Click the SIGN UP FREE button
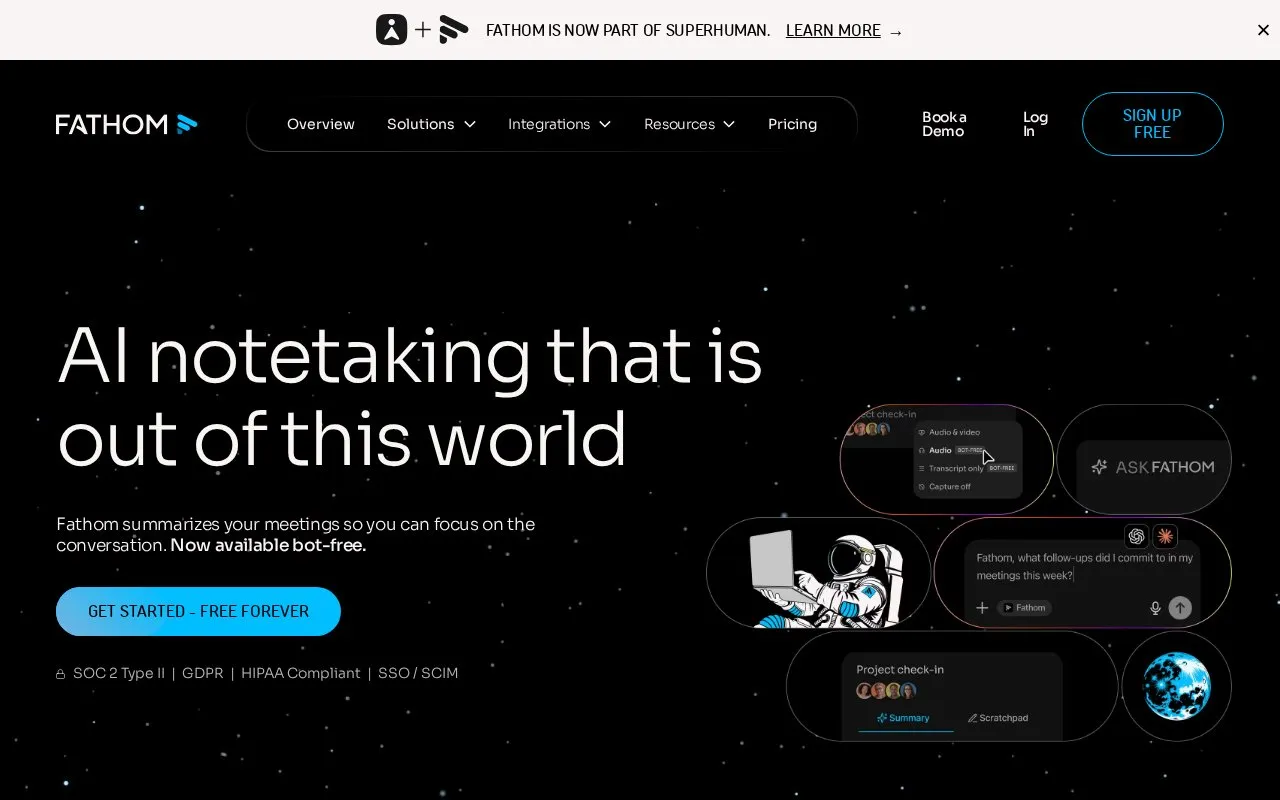 coord(1152,124)
